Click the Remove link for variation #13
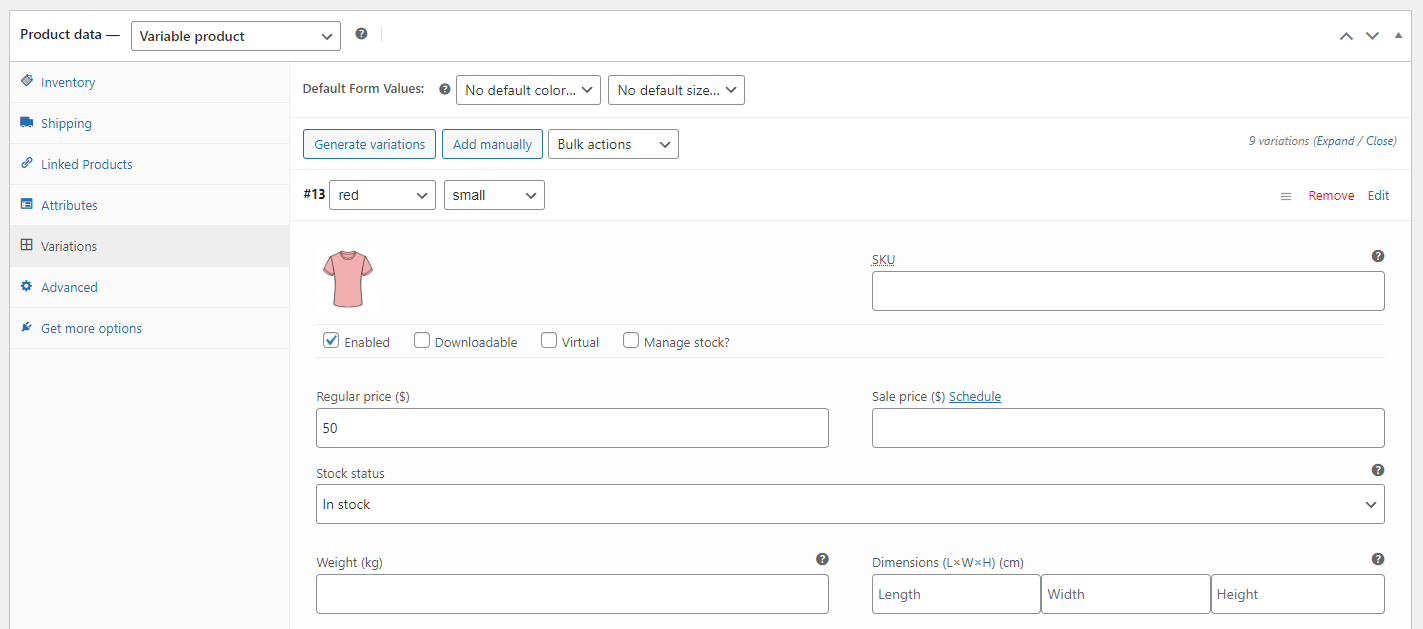This screenshot has width=1423, height=629. 1331,195
